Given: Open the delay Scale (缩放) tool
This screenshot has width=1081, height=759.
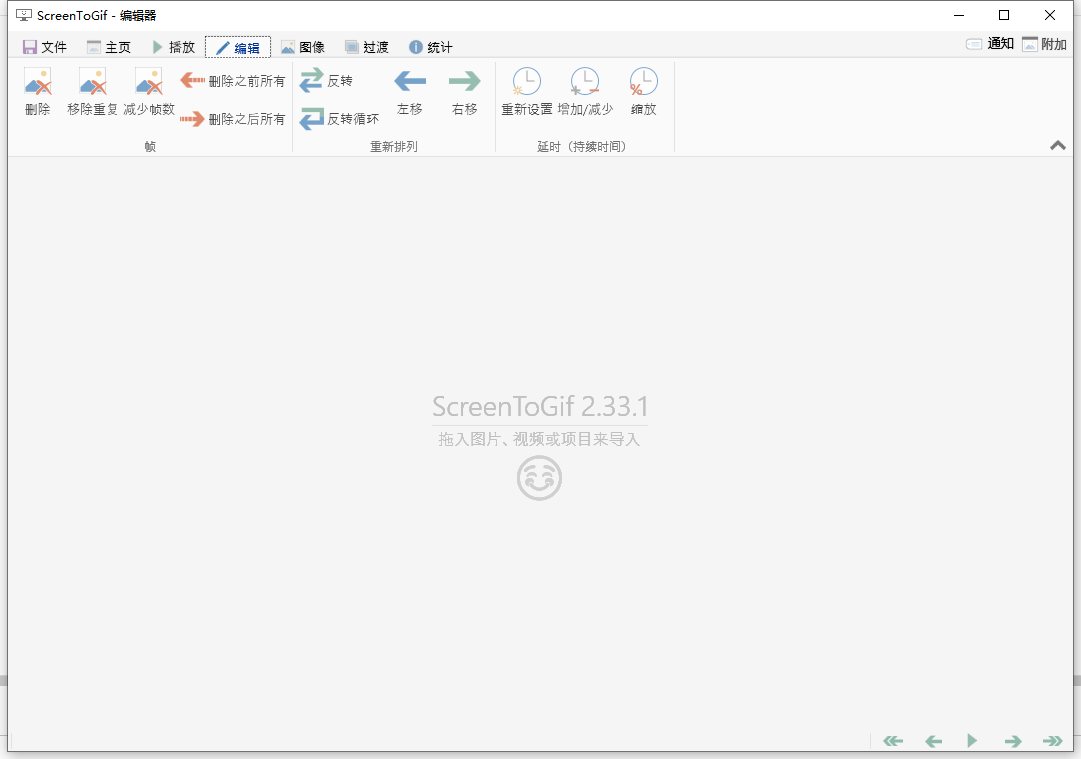Looking at the screenshot, I should click(643, 92).
